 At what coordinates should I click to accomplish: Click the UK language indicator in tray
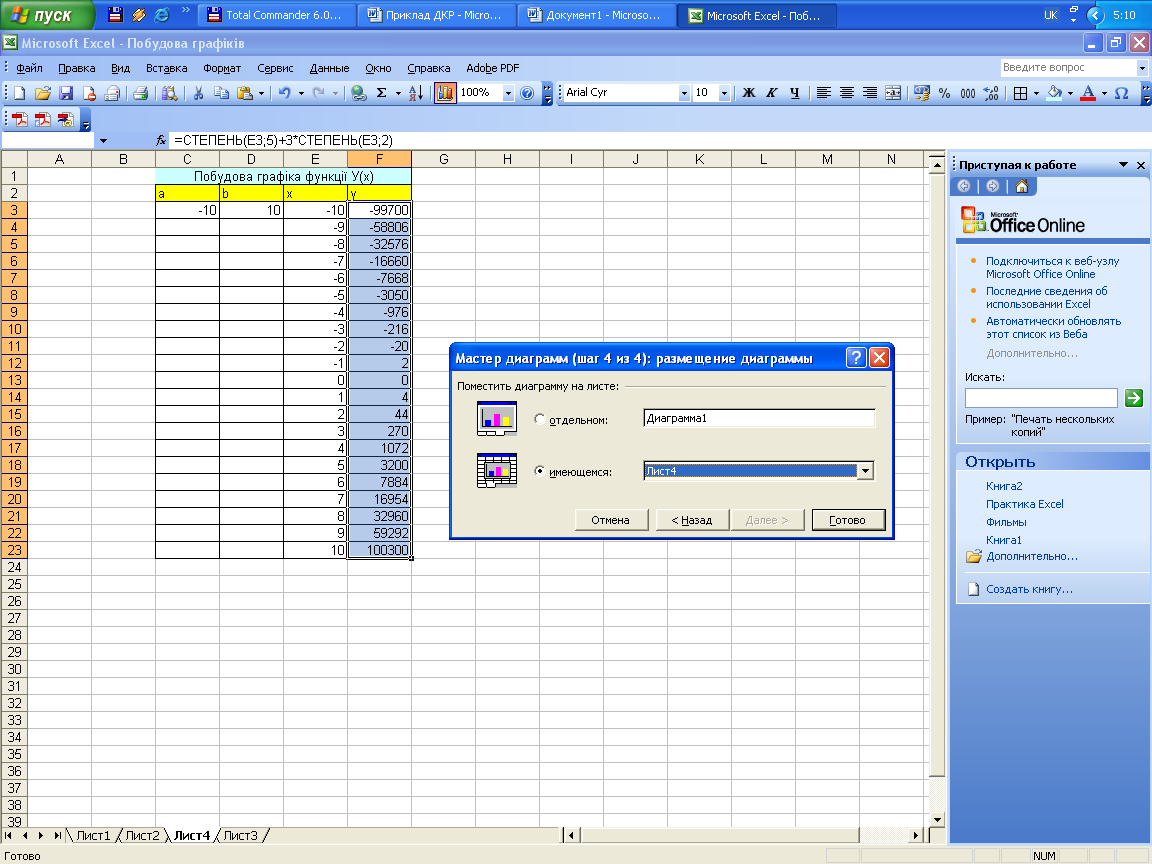point(1051,15)
